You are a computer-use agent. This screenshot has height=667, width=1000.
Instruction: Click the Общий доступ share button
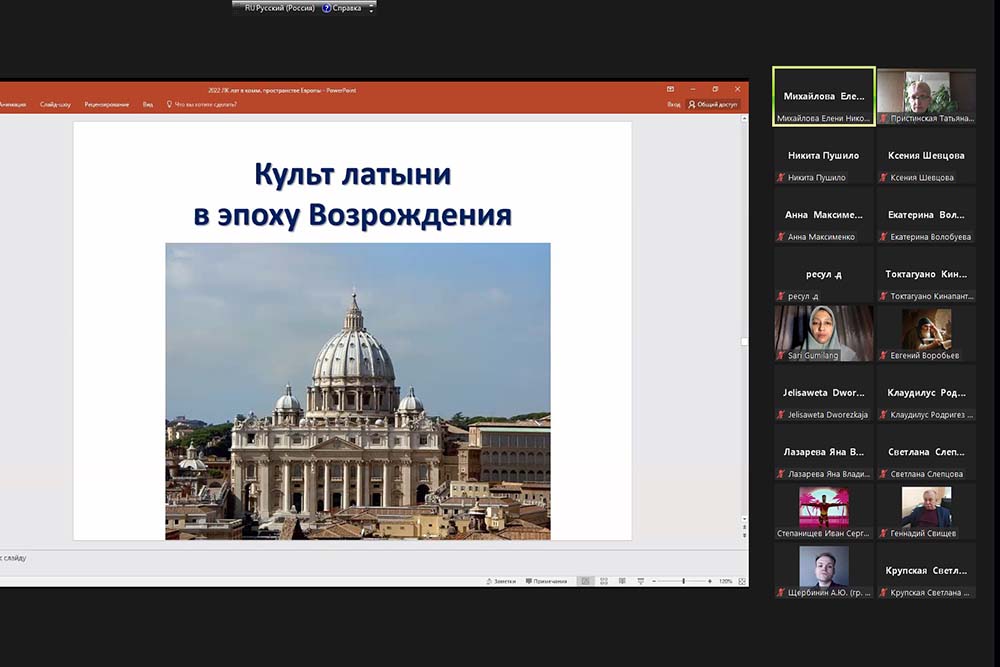point(713,104)
